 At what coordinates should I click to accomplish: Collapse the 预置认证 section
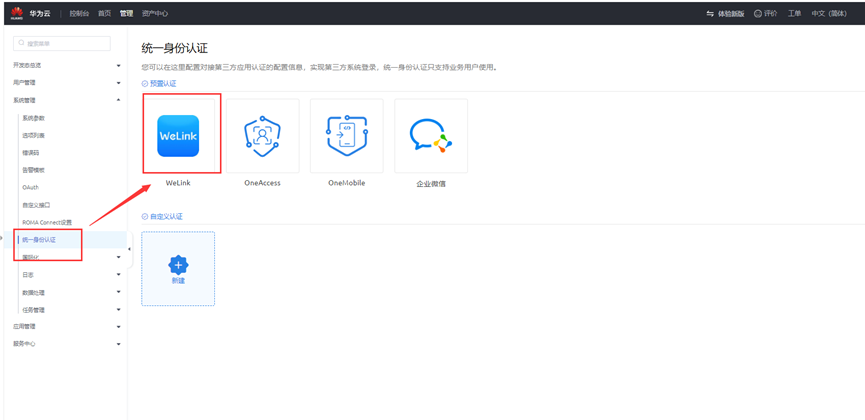pyautogui.click(x=145, y=83)
